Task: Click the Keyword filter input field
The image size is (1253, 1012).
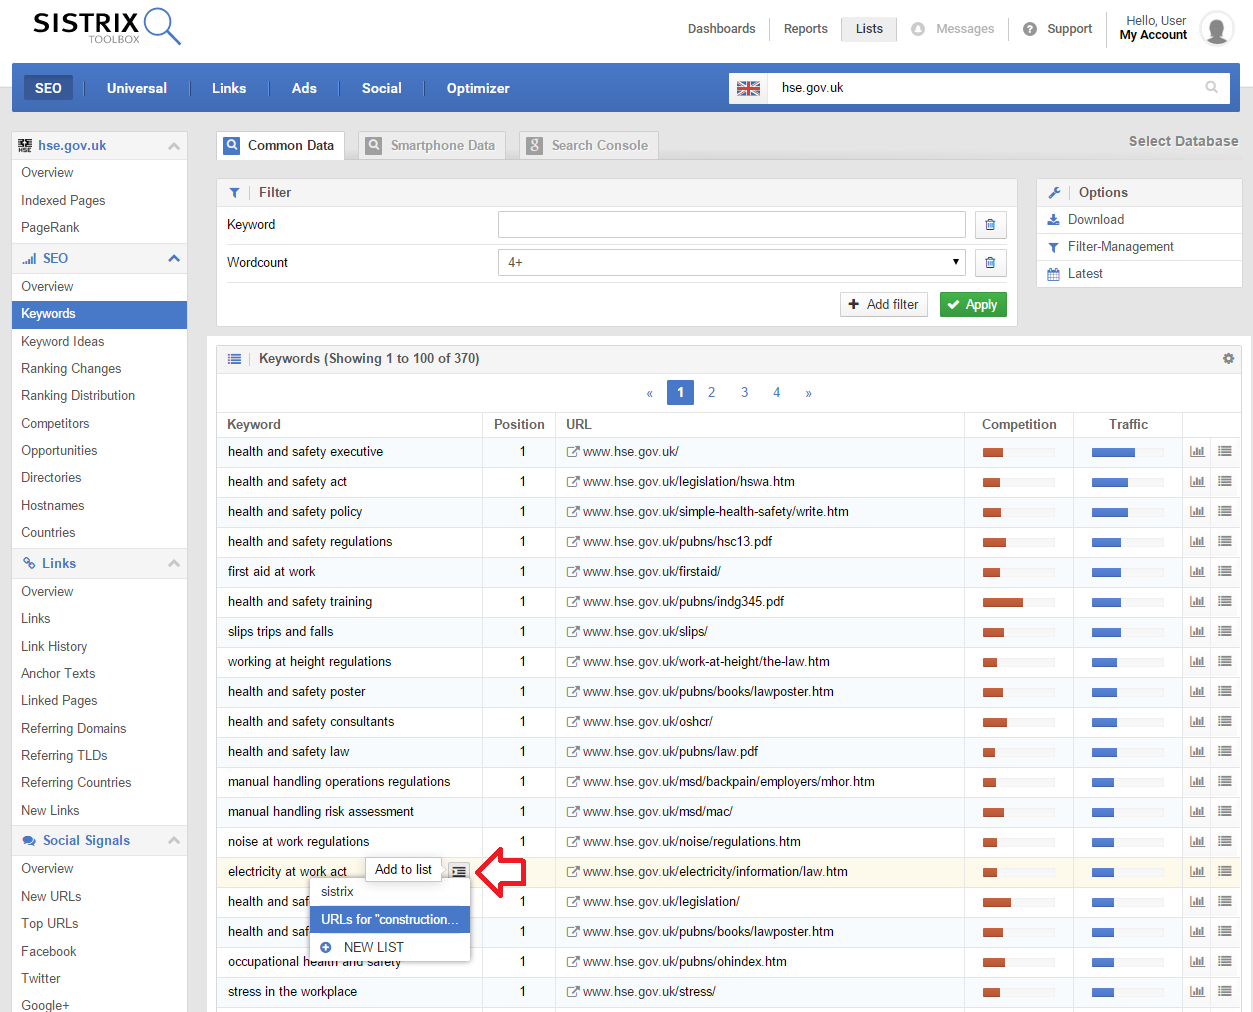Action: [732, 225]
